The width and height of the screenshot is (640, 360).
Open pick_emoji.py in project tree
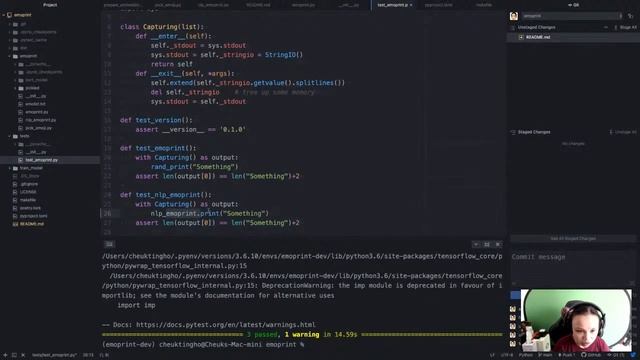point(38,128)
